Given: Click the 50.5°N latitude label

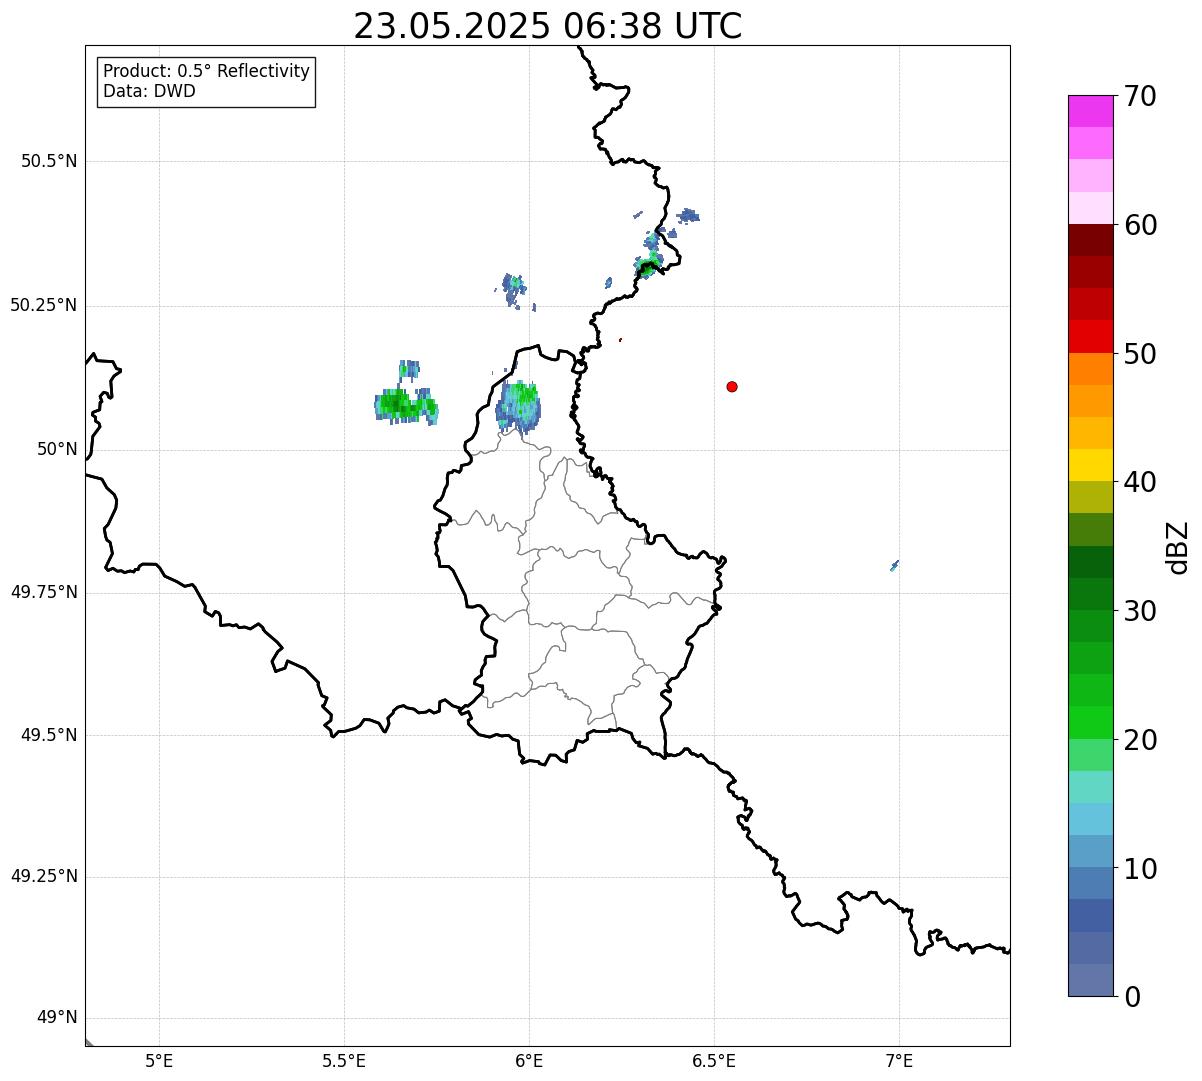Looking at the screenshot, I should coord(49,161).
